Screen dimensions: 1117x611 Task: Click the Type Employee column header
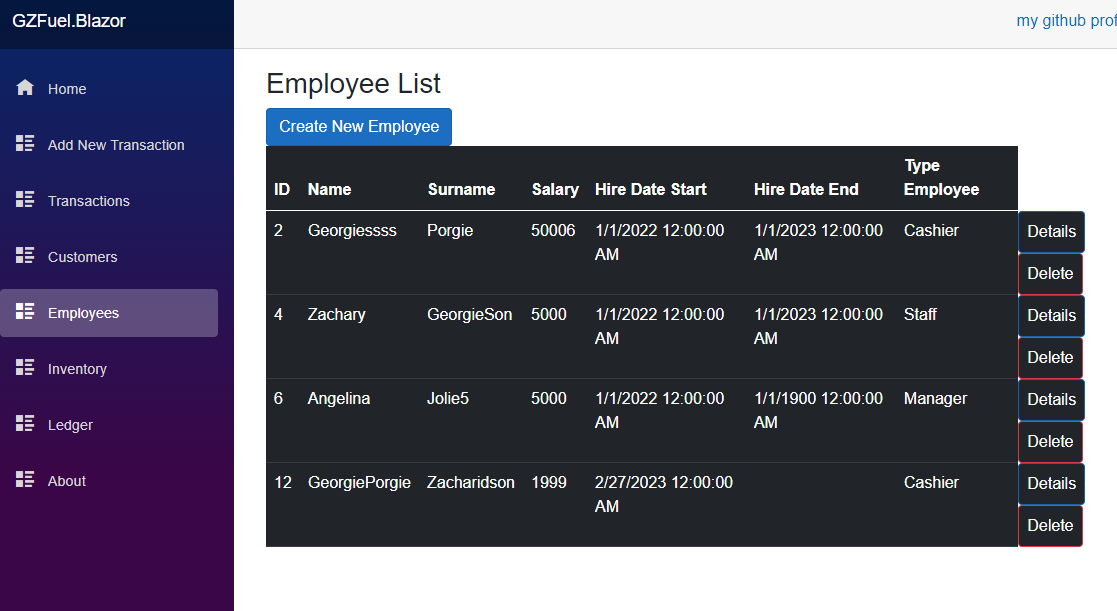pyautogui.click(x=941, y=177)
